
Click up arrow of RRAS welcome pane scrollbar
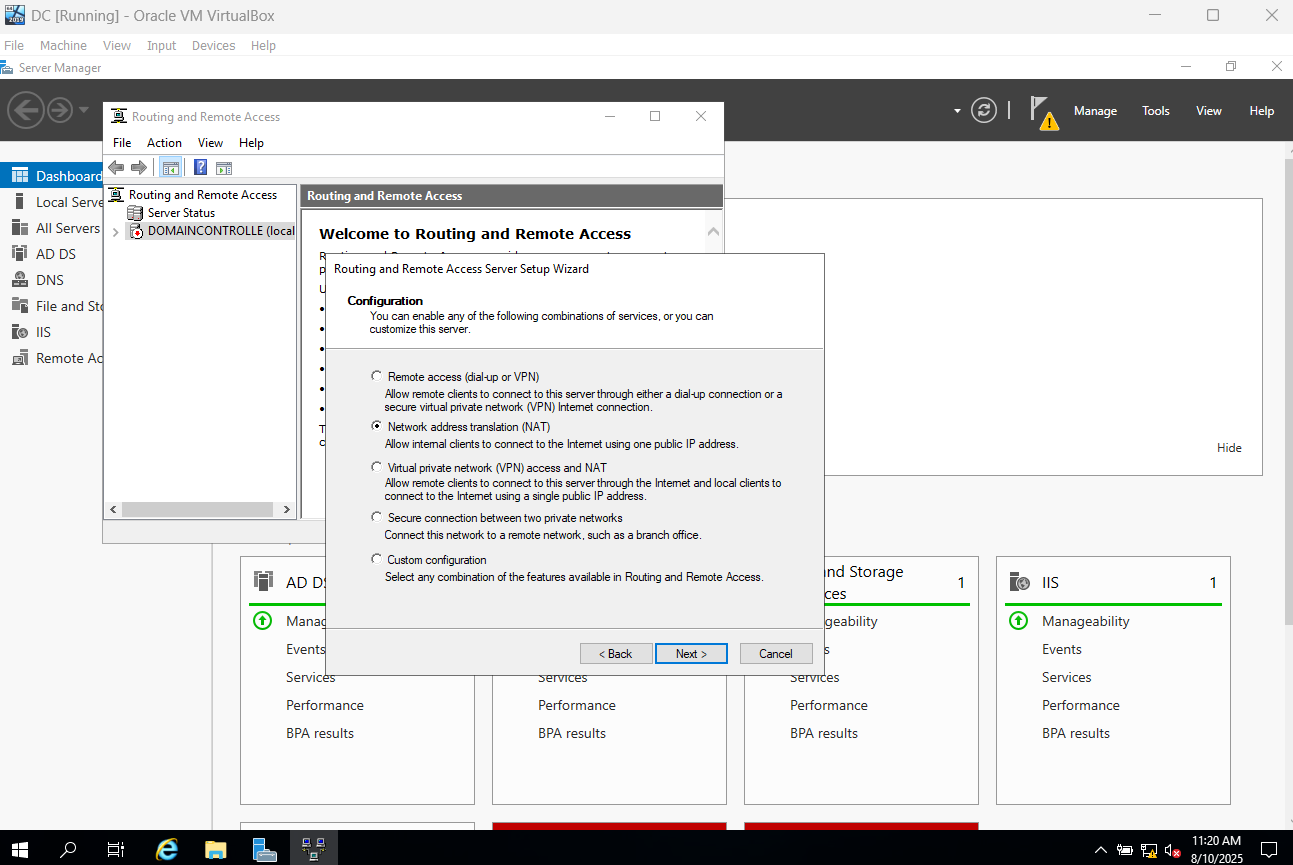pos(713,231)
